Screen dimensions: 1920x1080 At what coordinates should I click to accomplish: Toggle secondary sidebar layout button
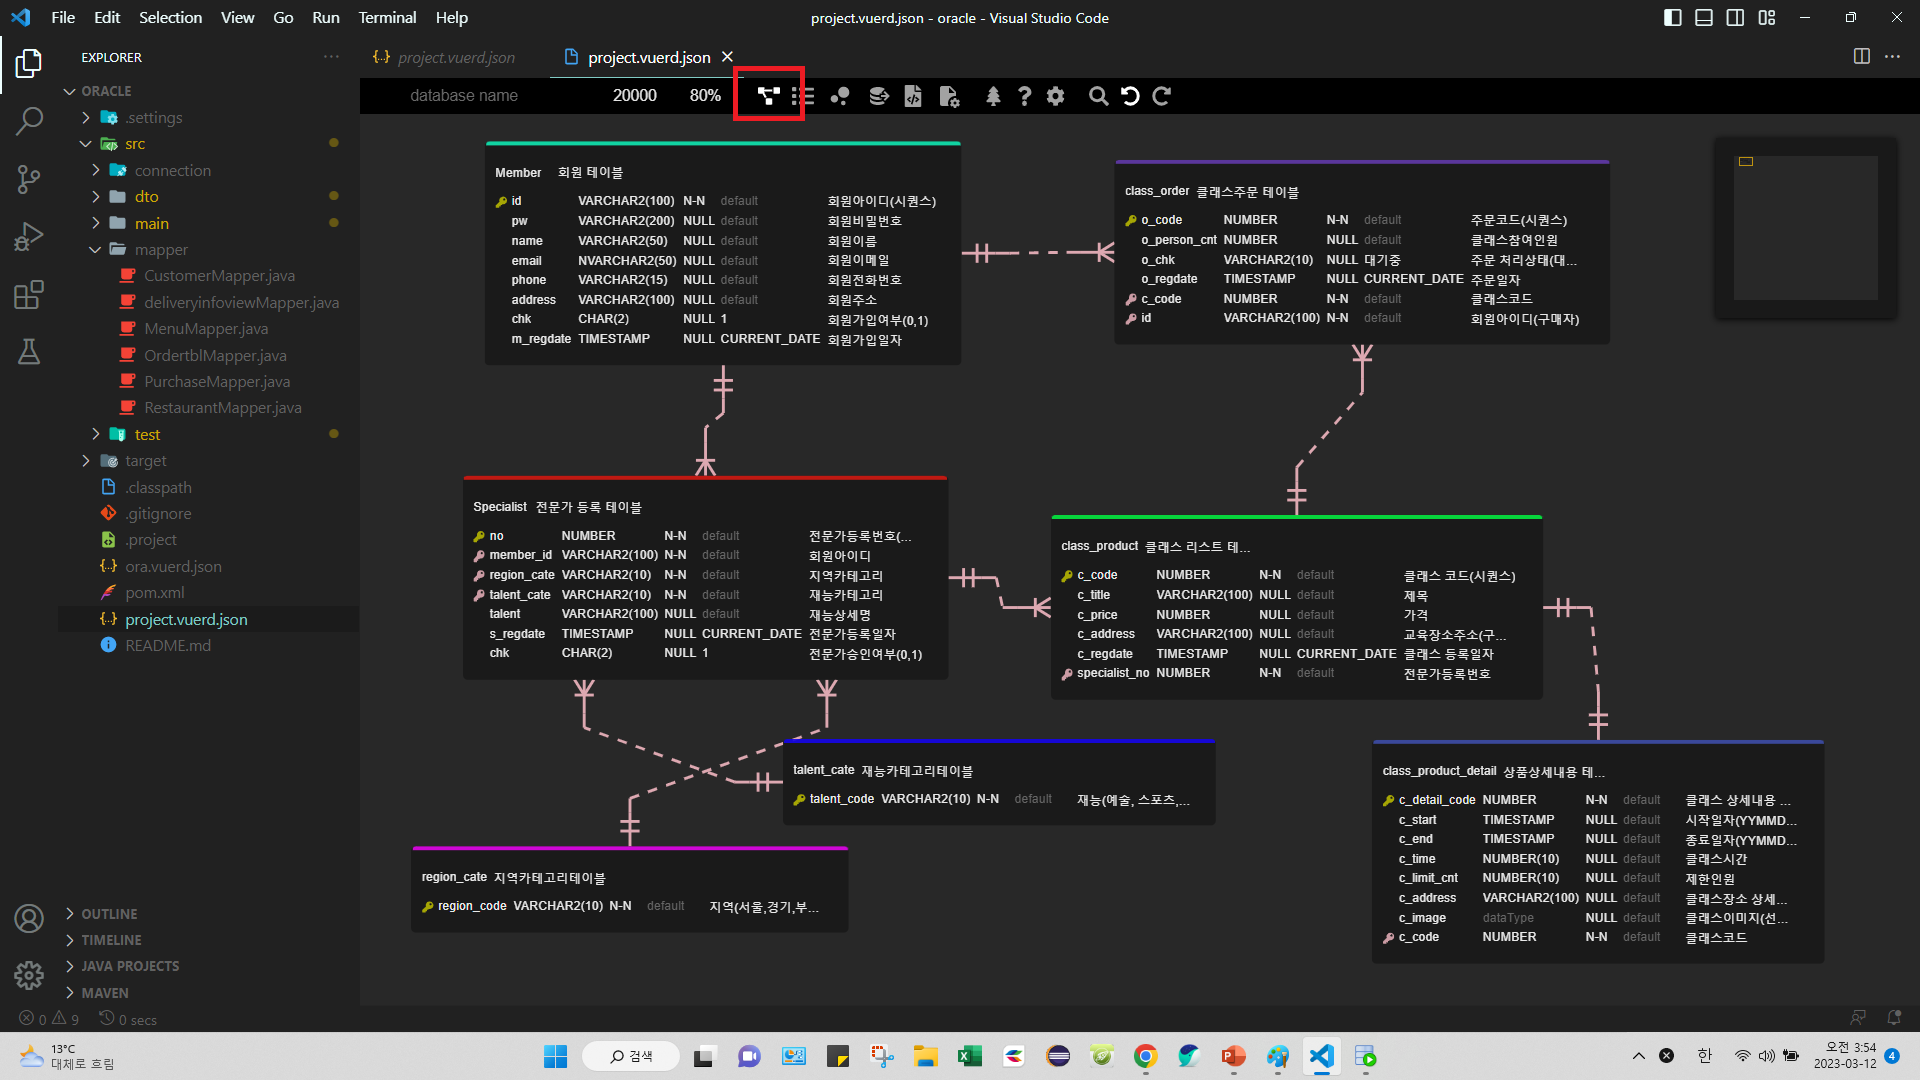click(x=1735, y=18)
